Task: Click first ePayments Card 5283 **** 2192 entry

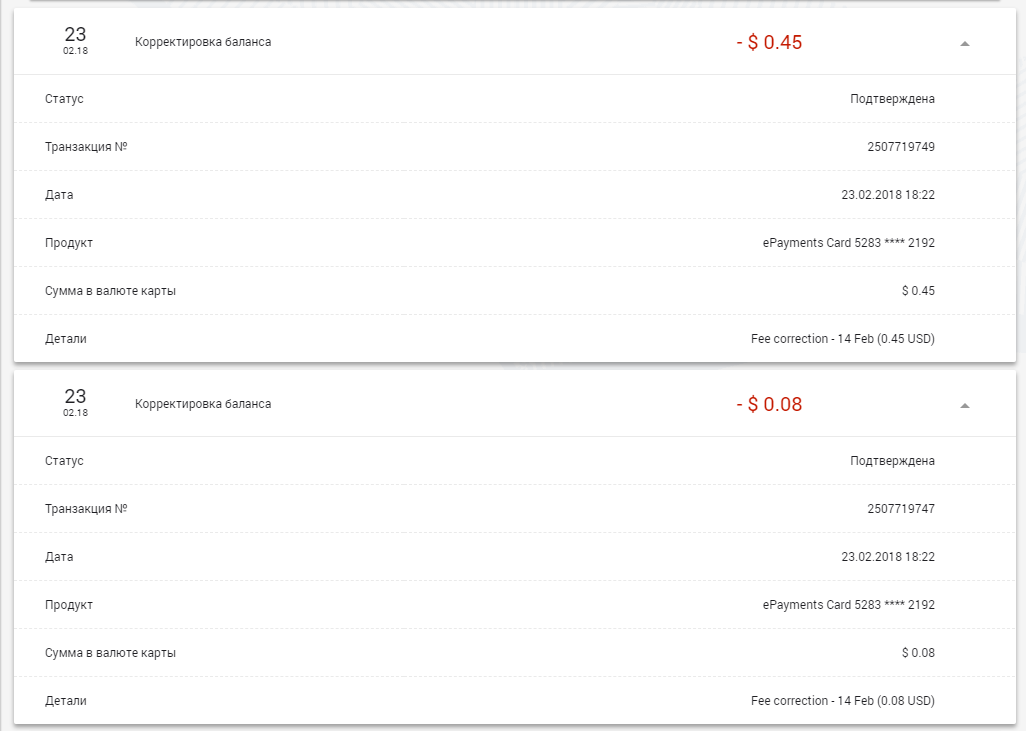Action: tap(849, 243)
